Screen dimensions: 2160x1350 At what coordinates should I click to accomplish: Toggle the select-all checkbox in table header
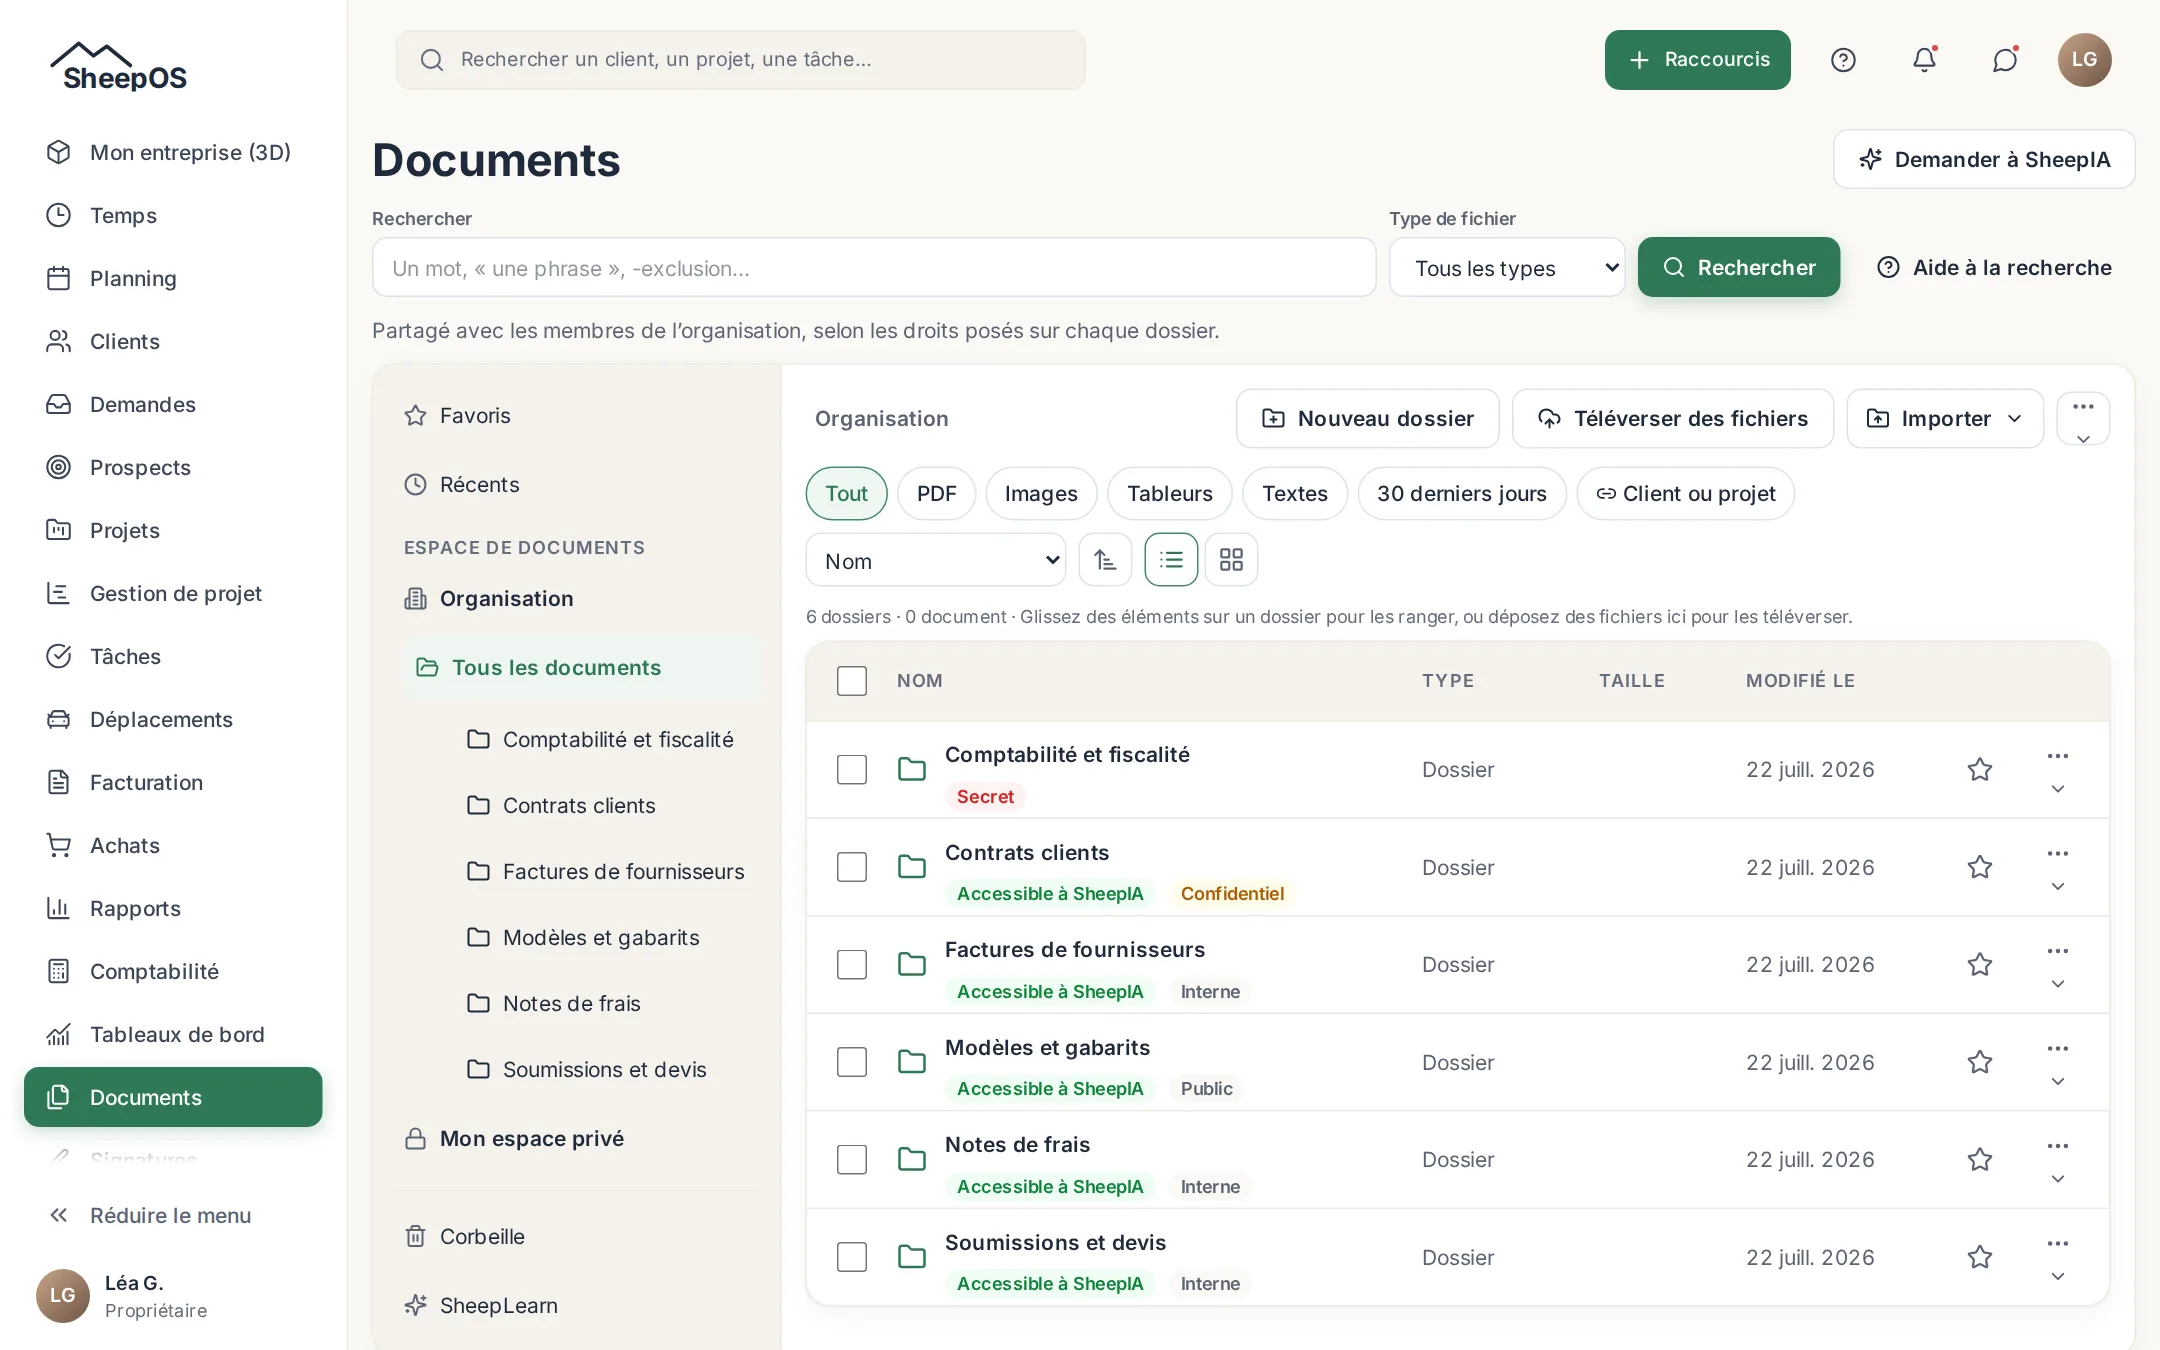click(852, 681)
